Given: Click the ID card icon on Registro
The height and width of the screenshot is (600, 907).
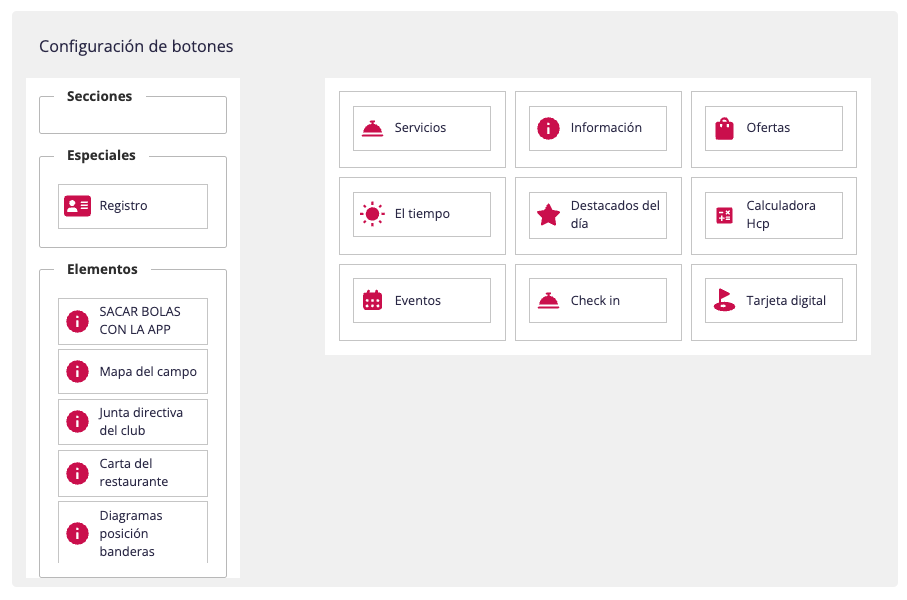Looking at the screenshot, I should [x=78, y=206].
